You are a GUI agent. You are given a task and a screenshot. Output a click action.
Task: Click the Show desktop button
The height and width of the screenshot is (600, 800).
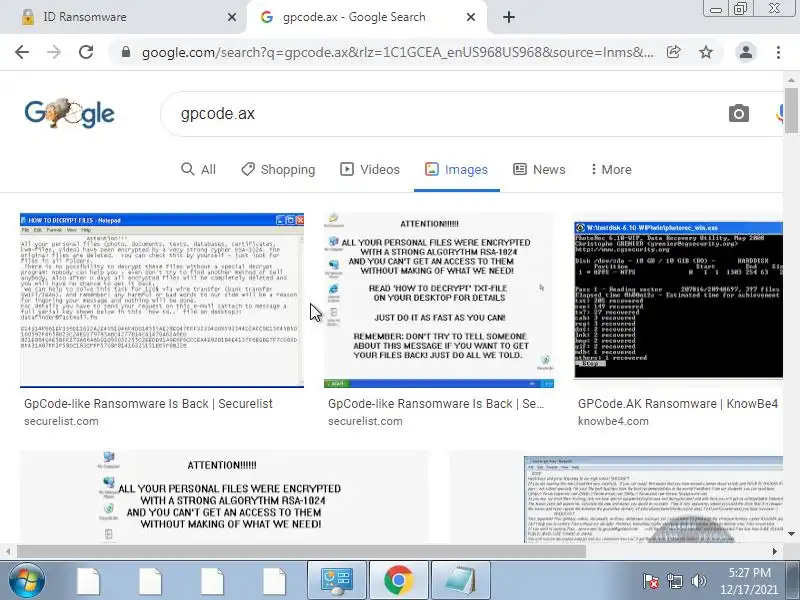[793, 581]
